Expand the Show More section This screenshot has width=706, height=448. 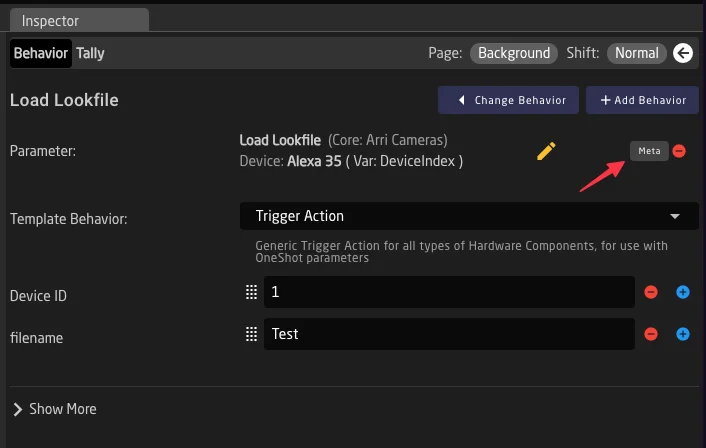54,409
